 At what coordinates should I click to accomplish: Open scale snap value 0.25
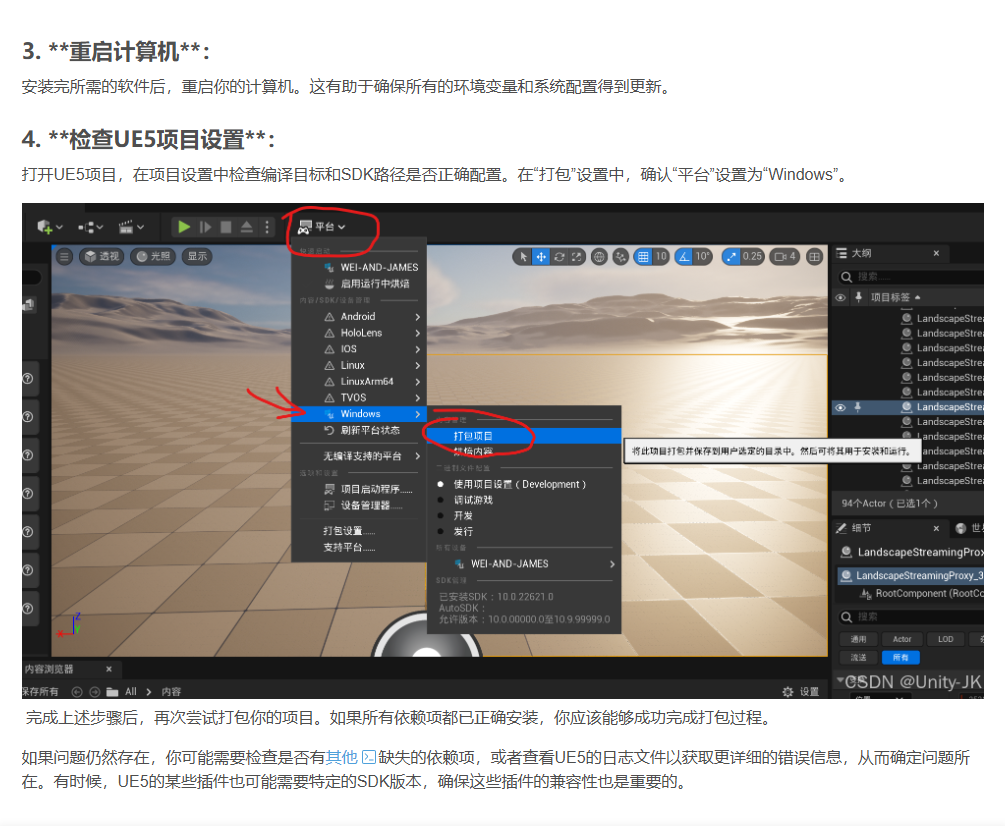752,257
